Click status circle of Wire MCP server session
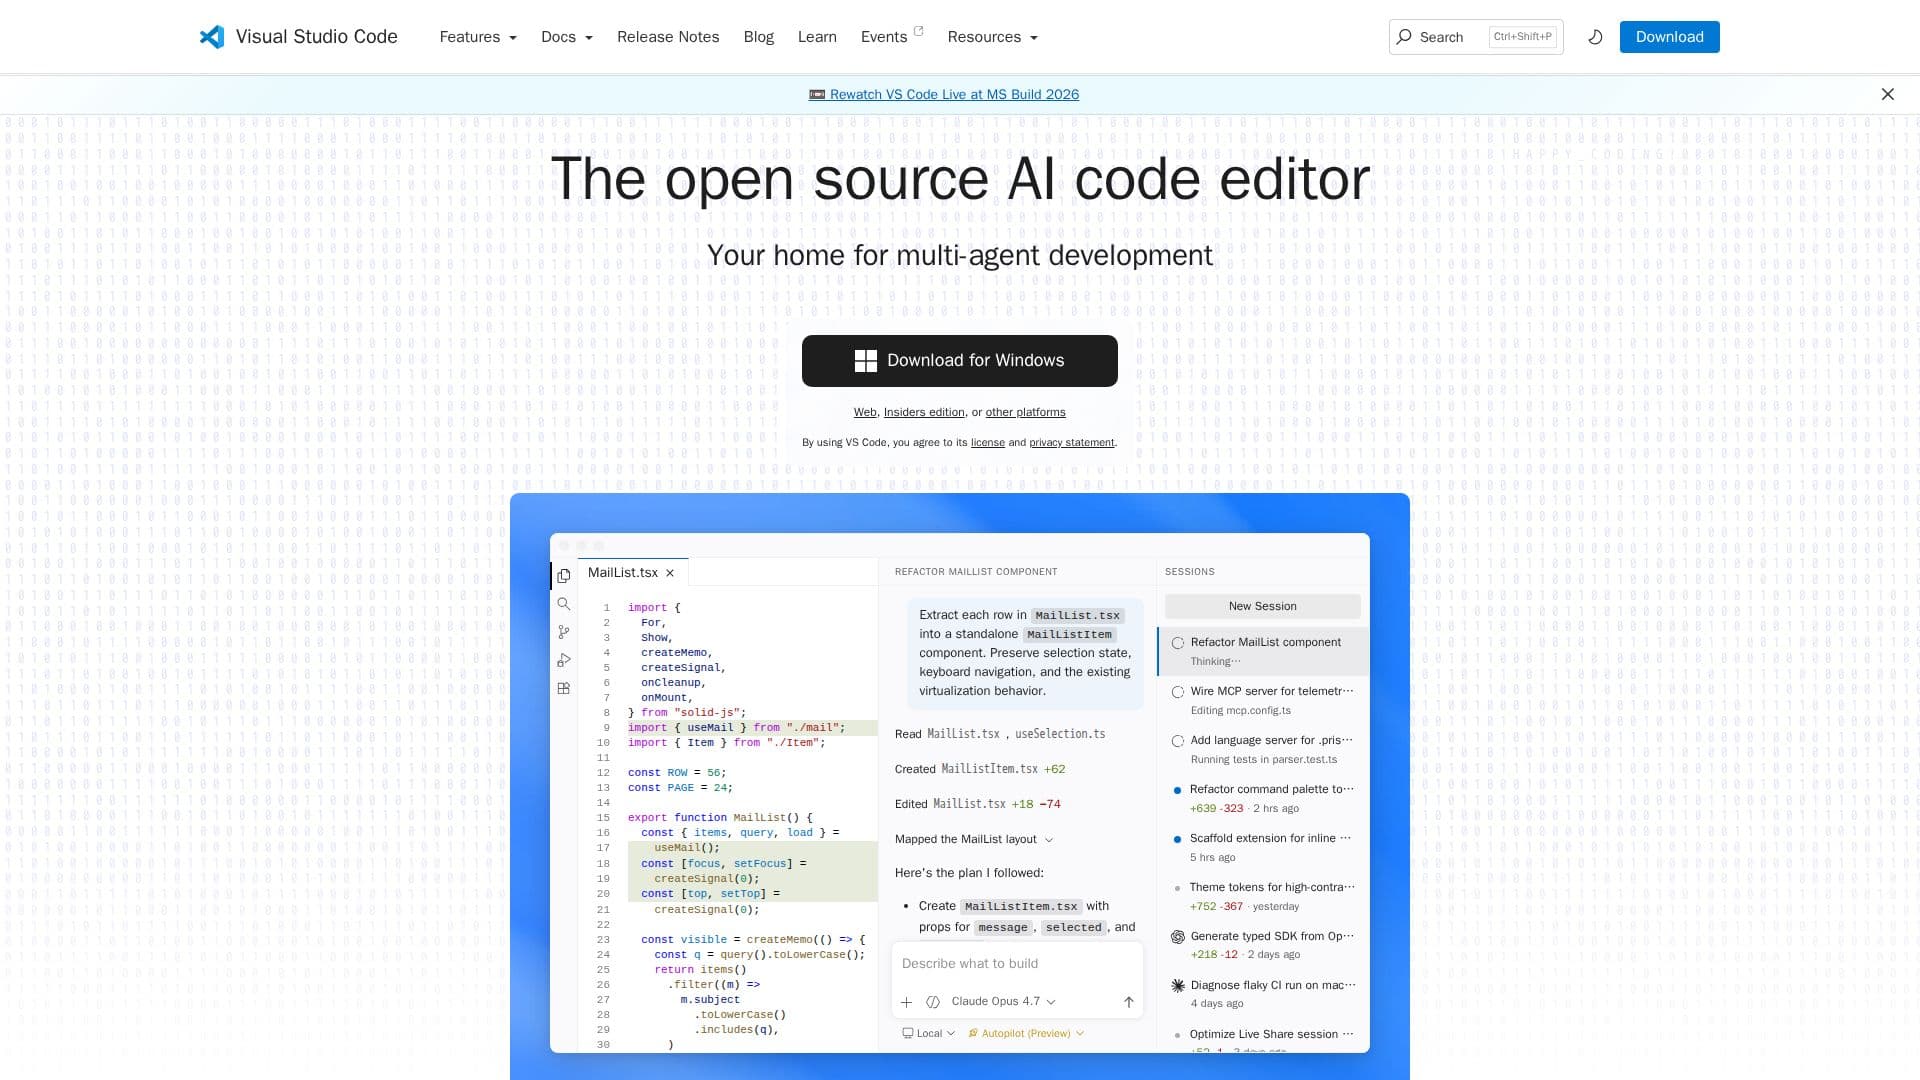The height and width of the screenshot is (1080, 1920). pyautogui.click(x=1178, y=692)
